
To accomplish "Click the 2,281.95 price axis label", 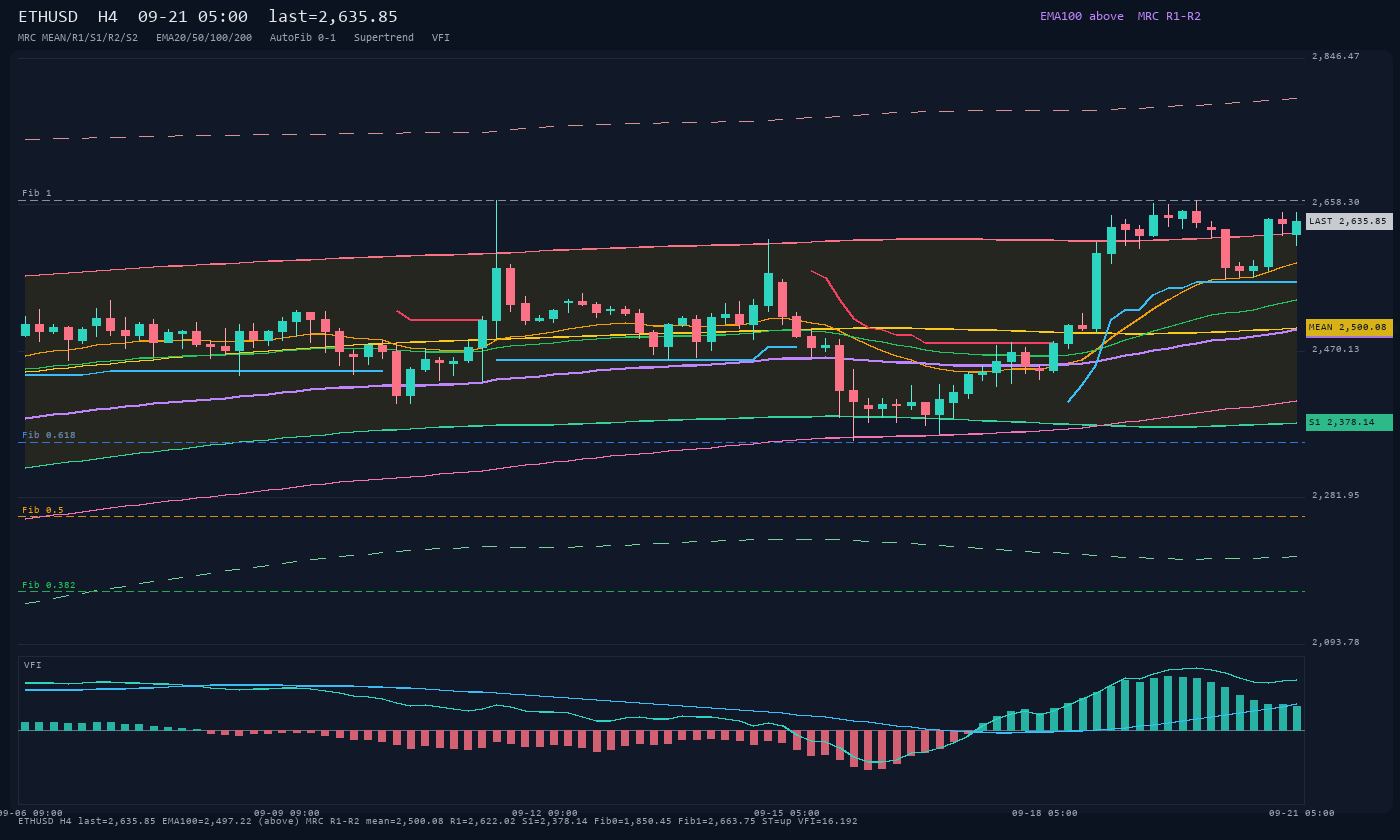I will tap(1336, 495).
